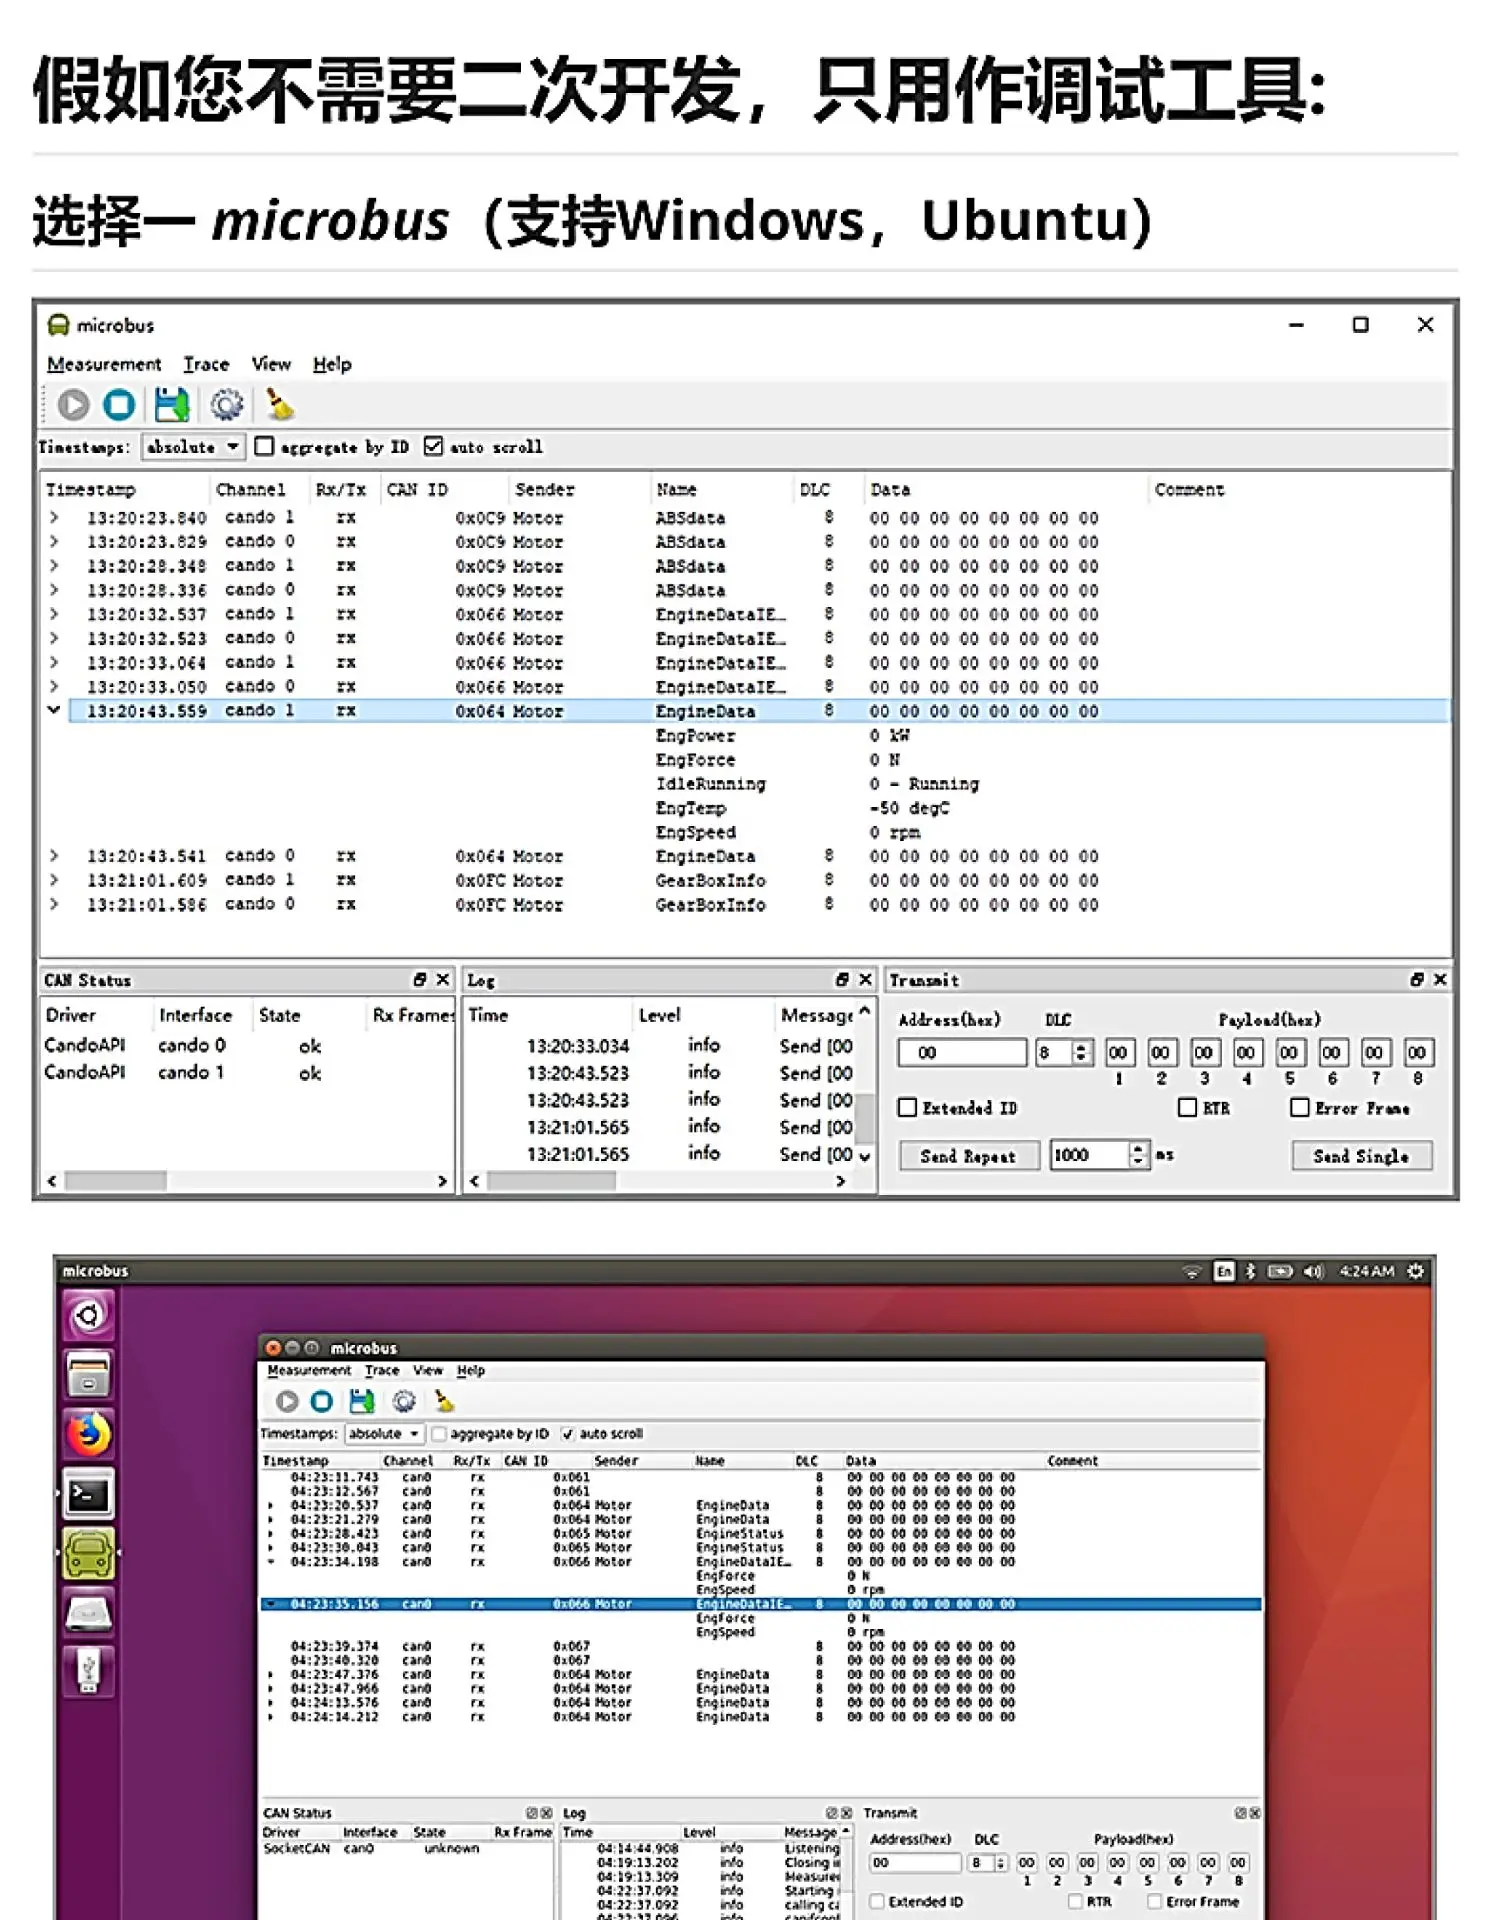The height and width of the screenshot is (1920, 1500).
Task: Open the Bluetooth indicator in Ubuntu top bar
Action: 1250,1271
